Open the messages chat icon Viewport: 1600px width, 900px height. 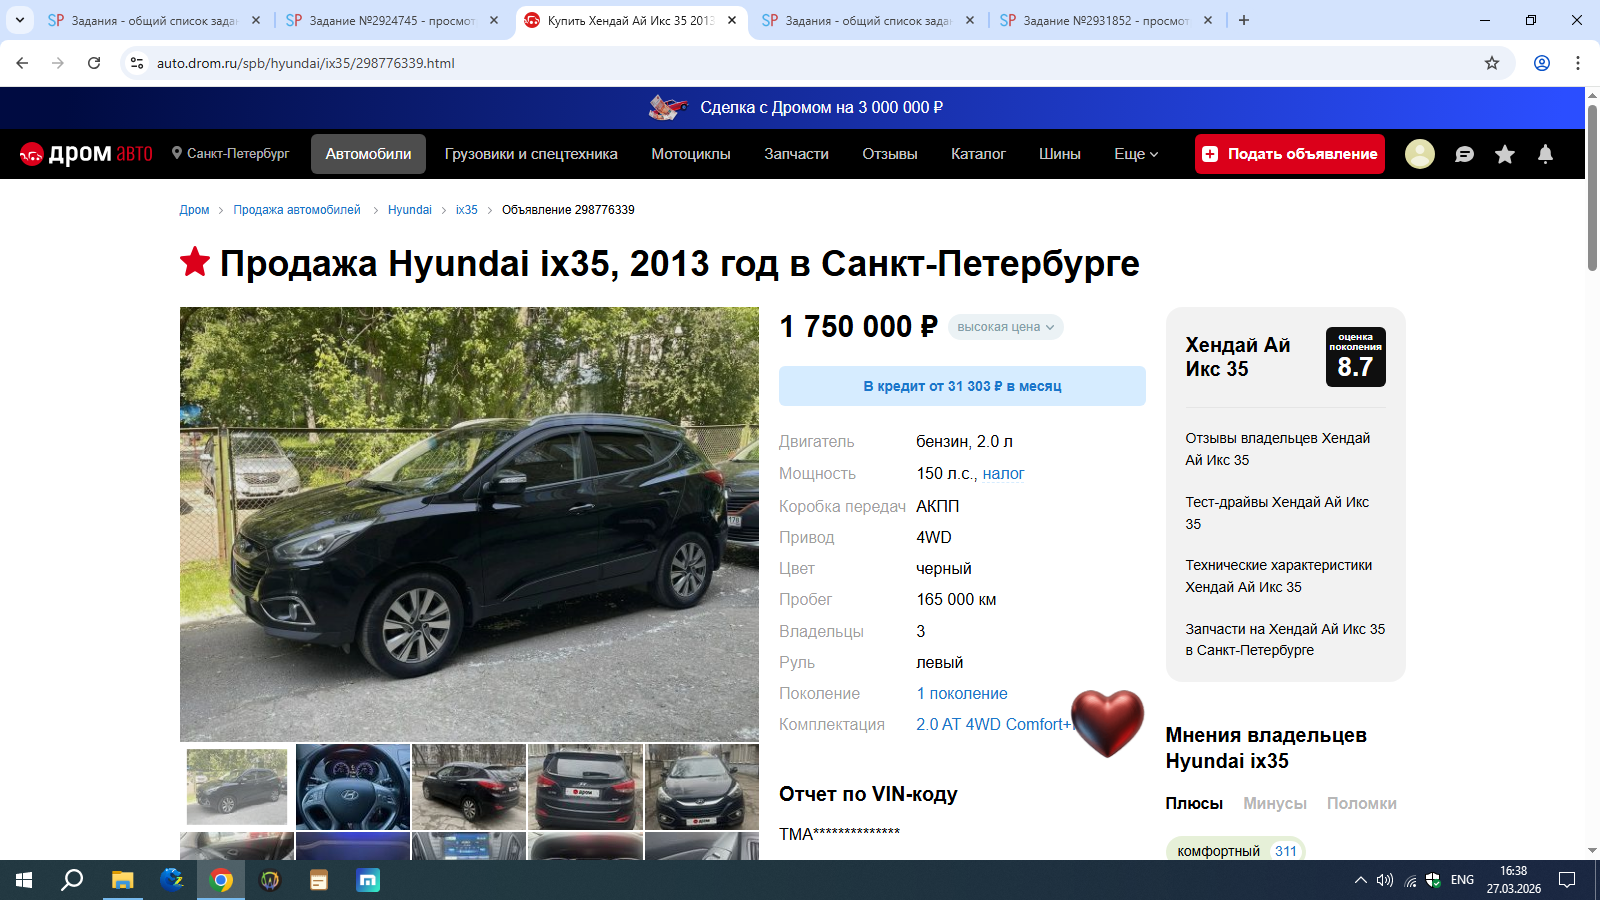point(1464,154)
